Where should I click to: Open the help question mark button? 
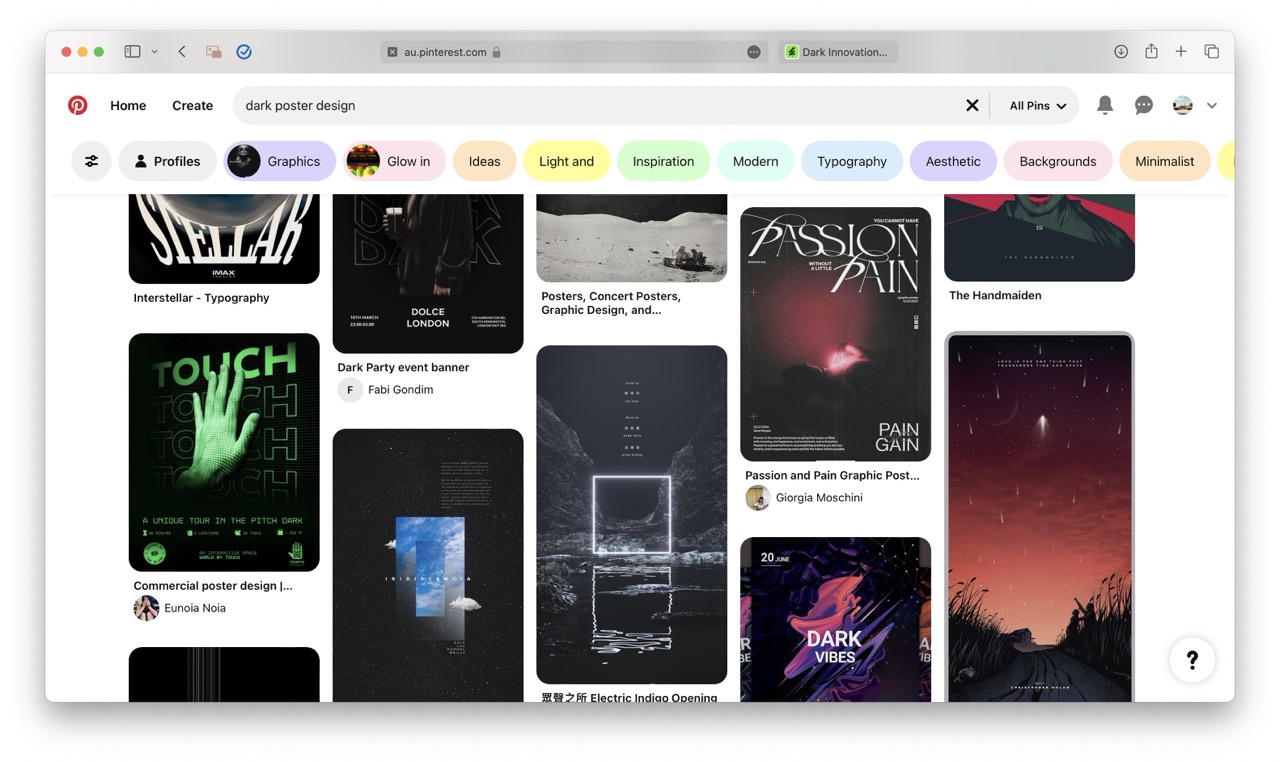click(1192, 660)
